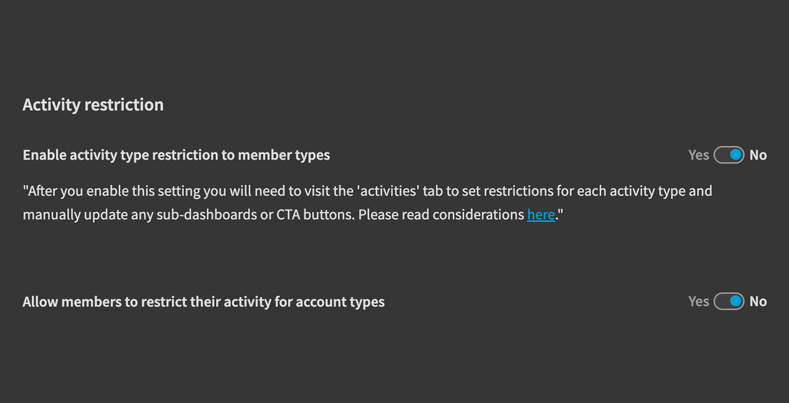Click the 'After you enable this setting' text
The width and height of the screenshot is (789, 403).
tap(118, 190)
